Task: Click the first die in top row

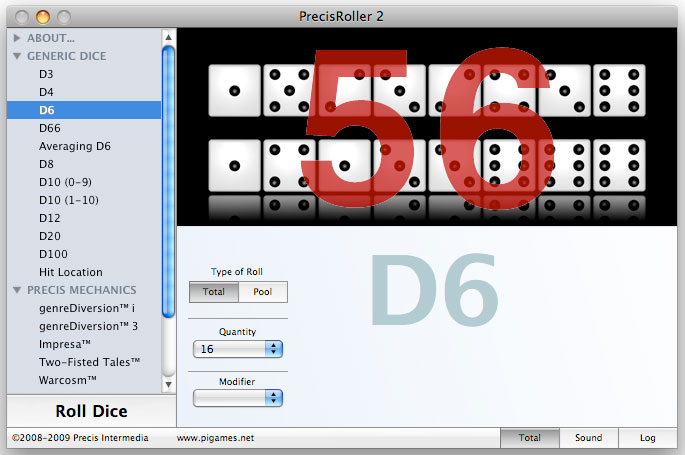Action: click(x=235, y=90)
